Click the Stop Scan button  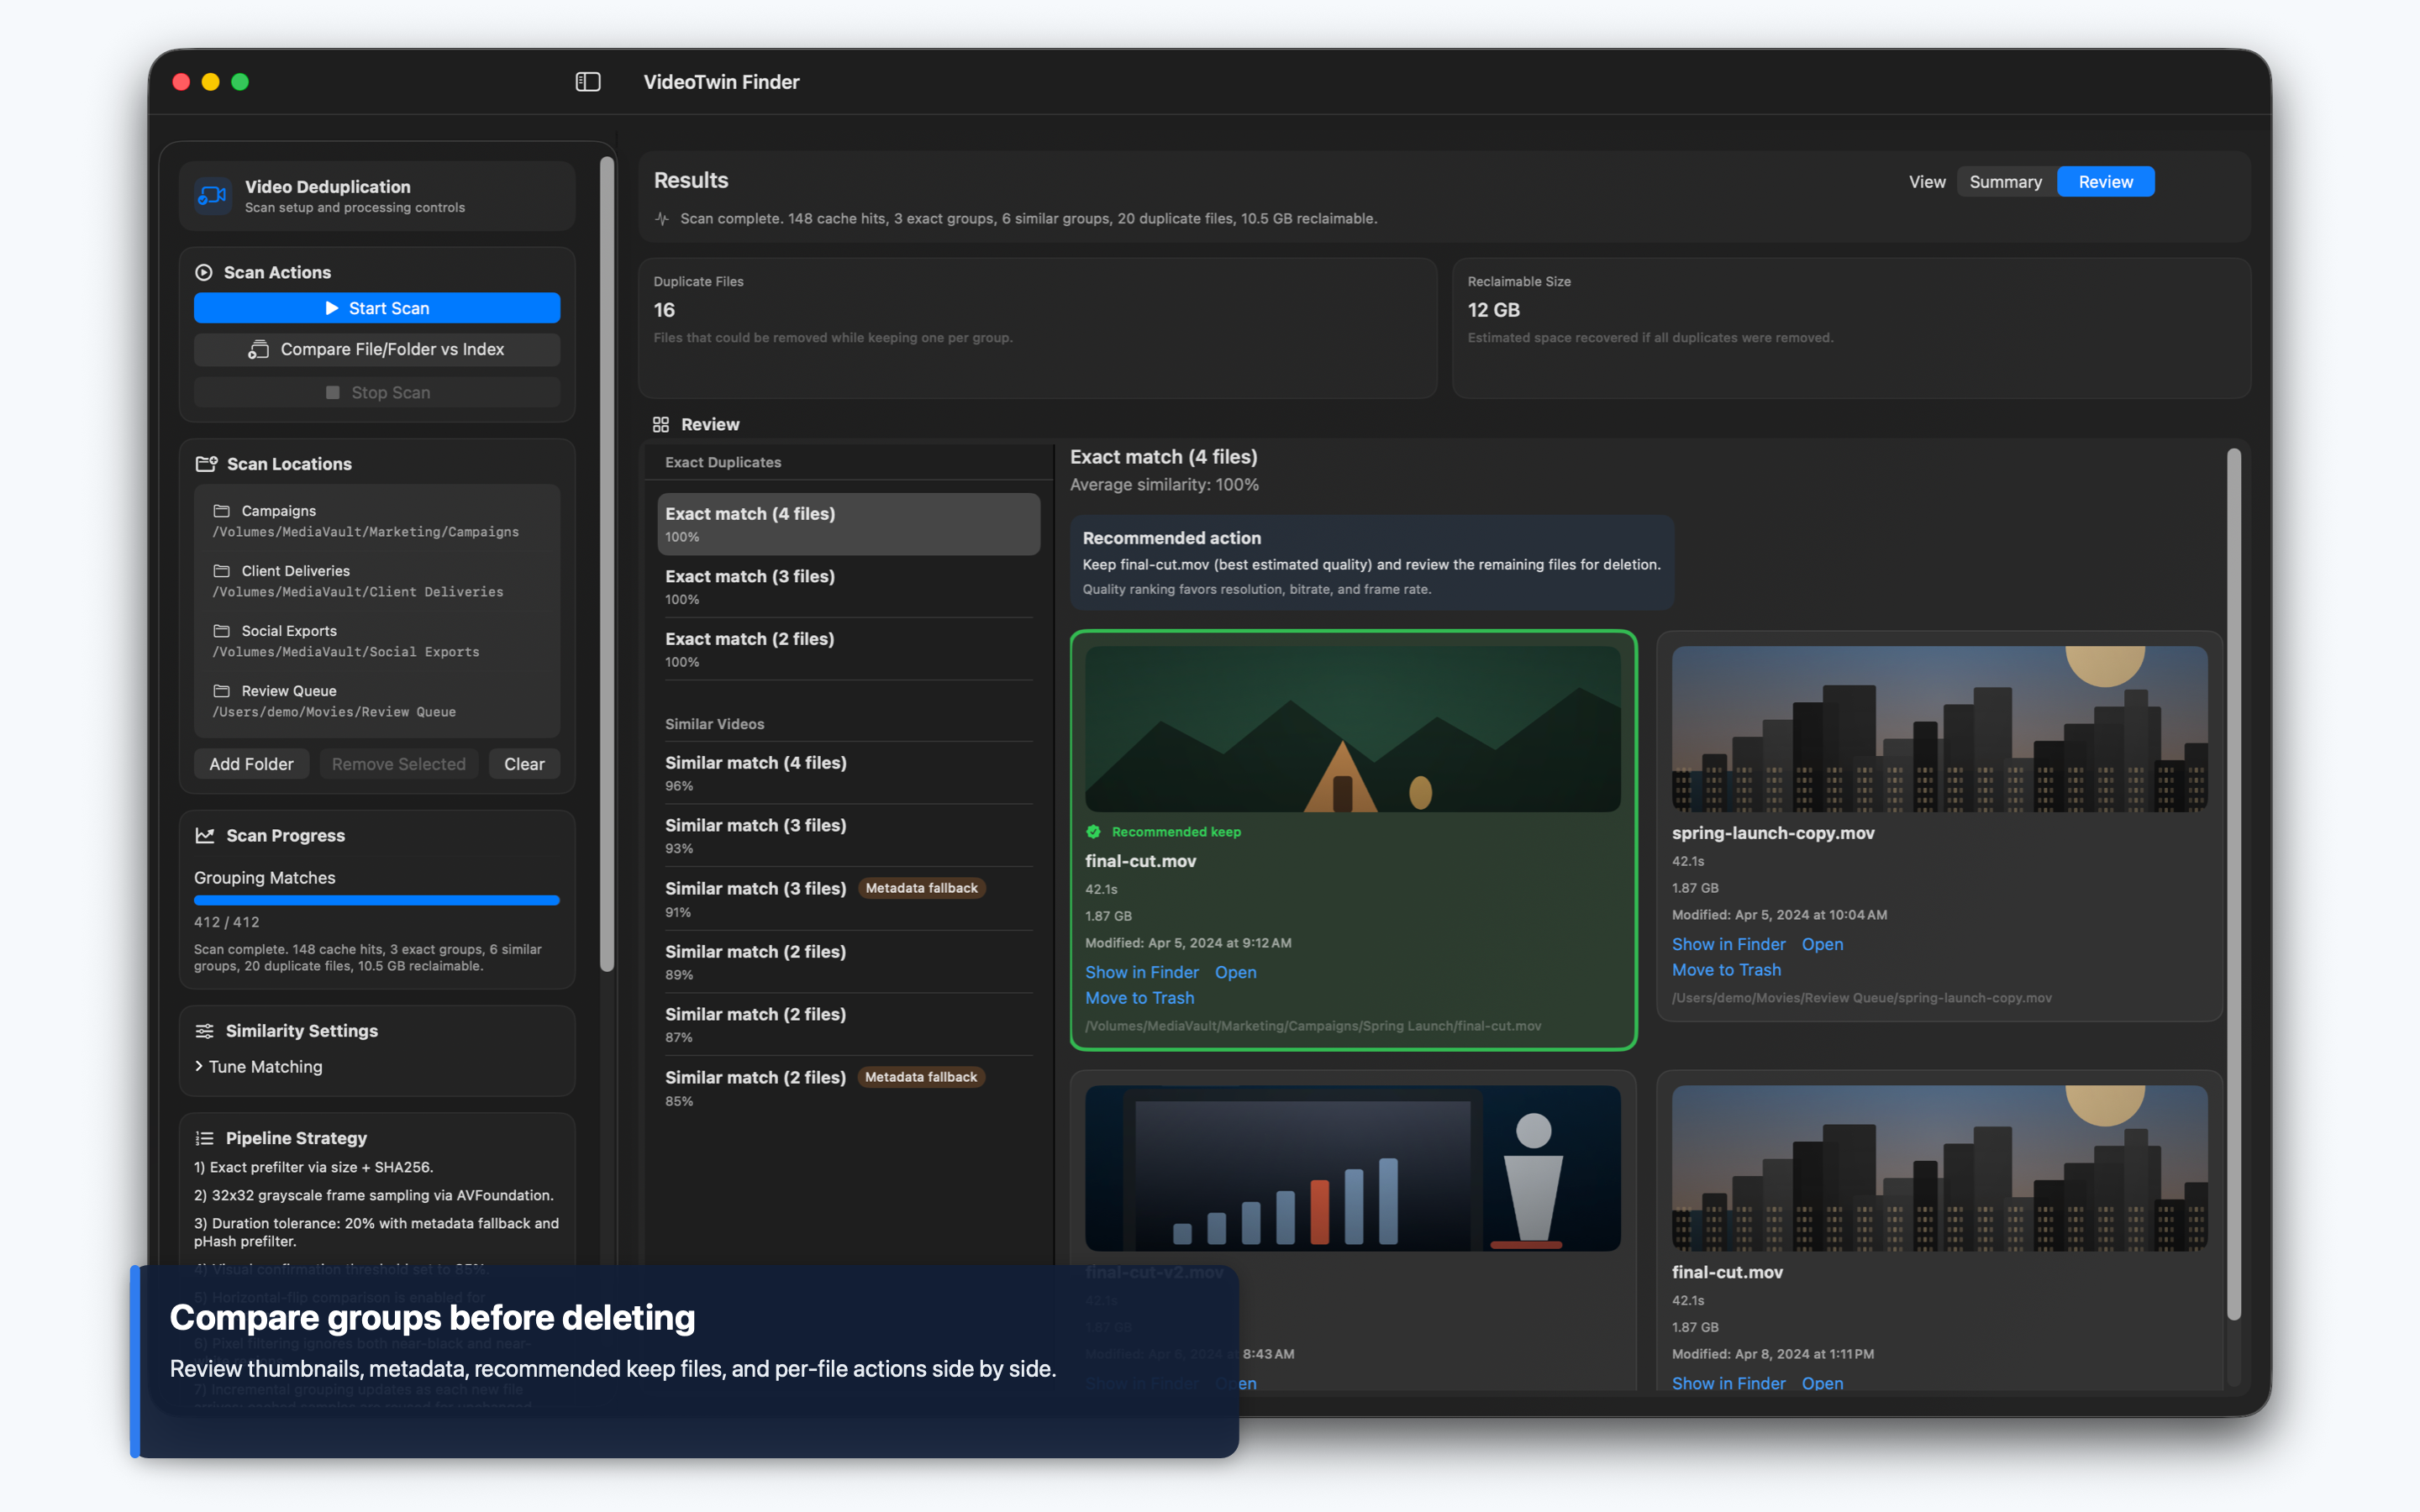click(x=377, y=393)
